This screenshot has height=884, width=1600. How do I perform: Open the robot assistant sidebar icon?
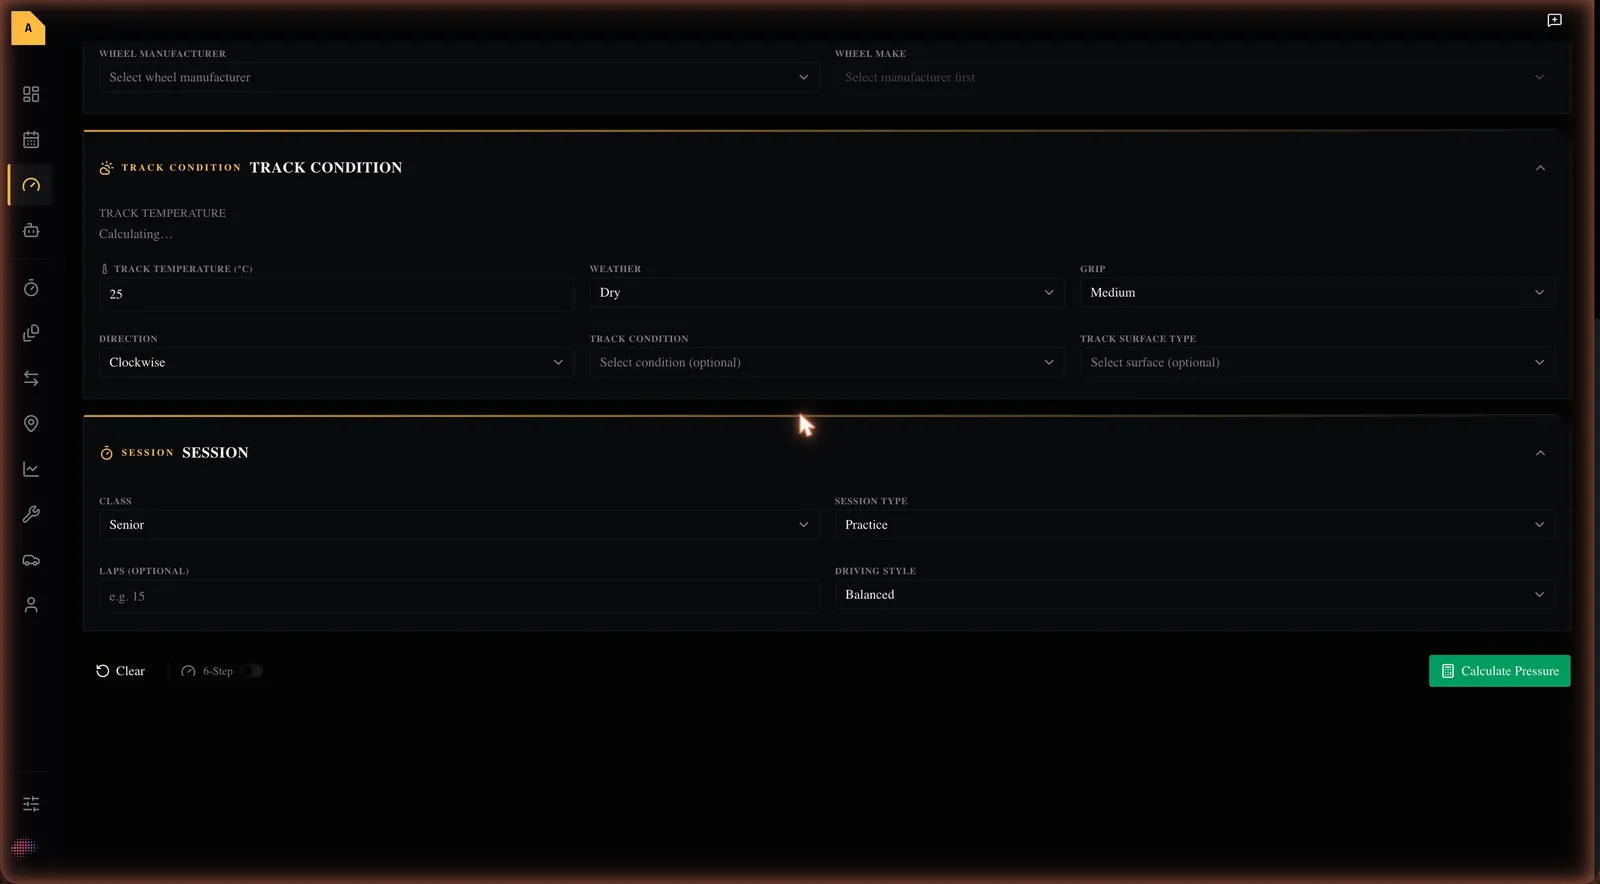pyautogui.click(x=31, y=230)
